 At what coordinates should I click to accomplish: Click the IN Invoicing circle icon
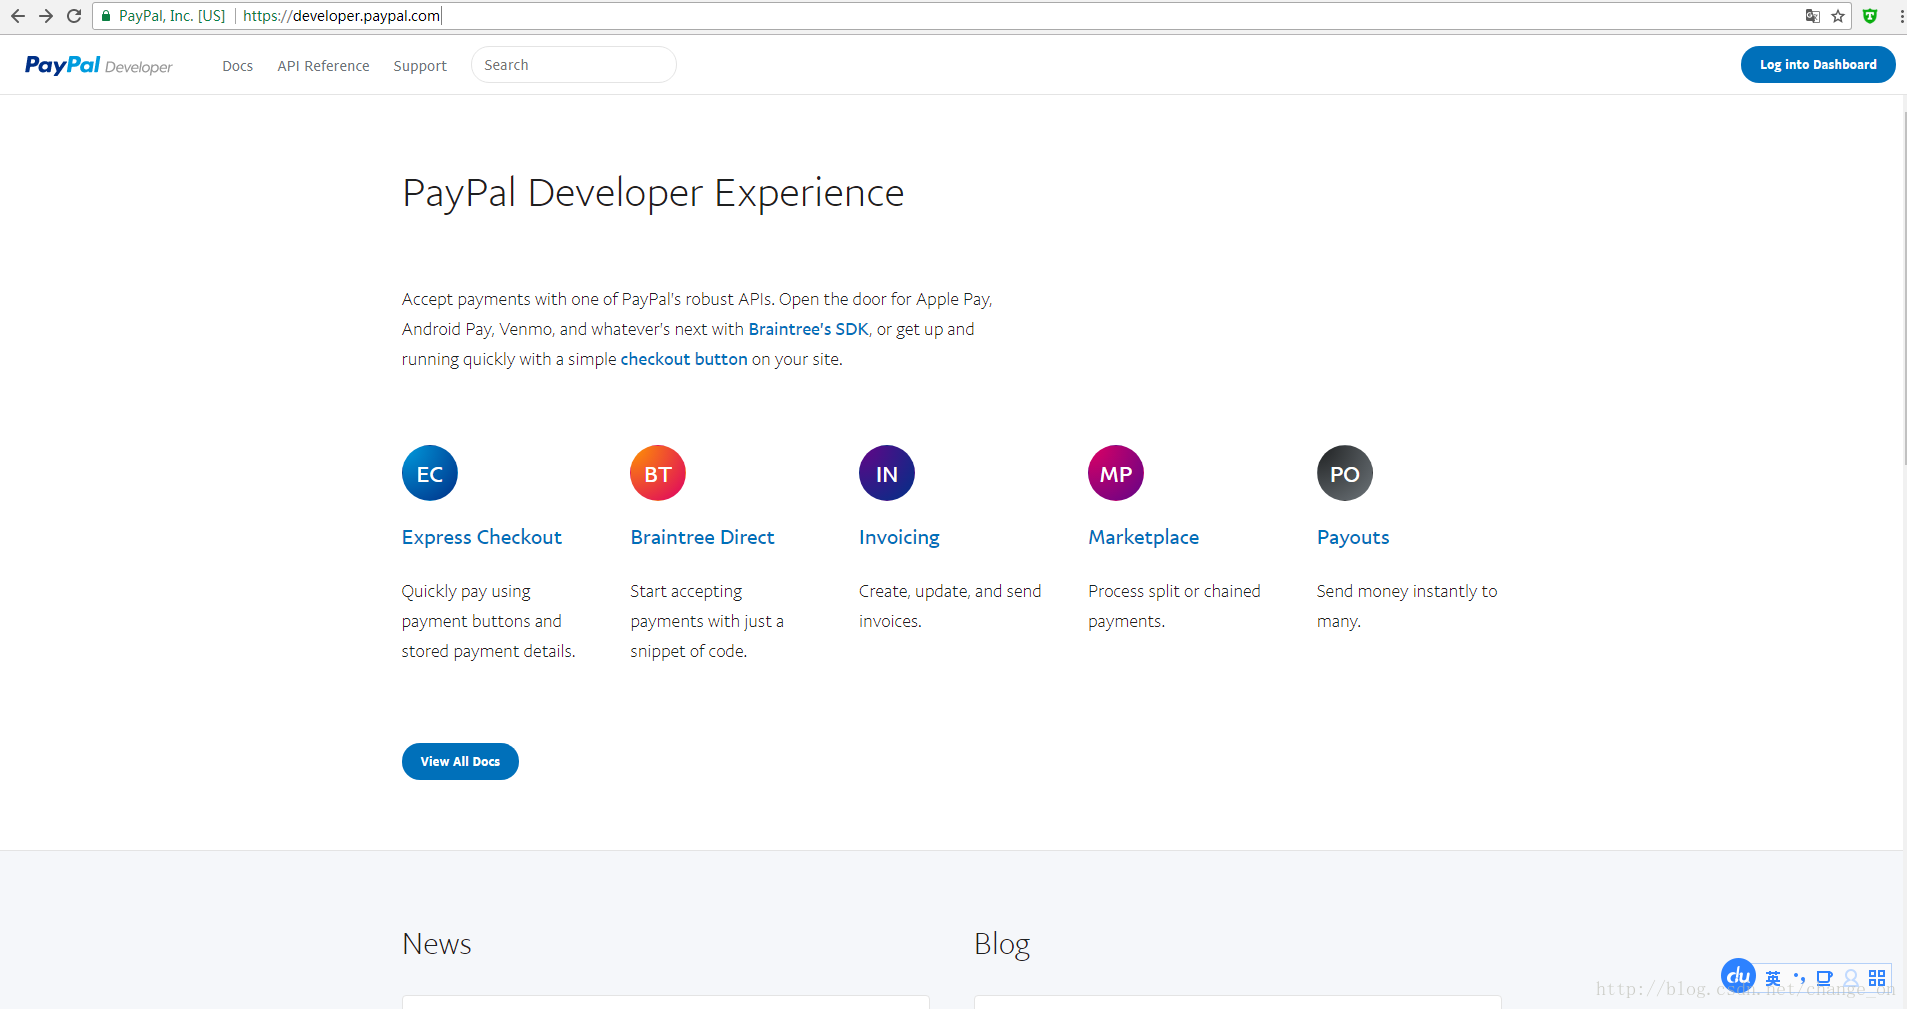point(887,473)
